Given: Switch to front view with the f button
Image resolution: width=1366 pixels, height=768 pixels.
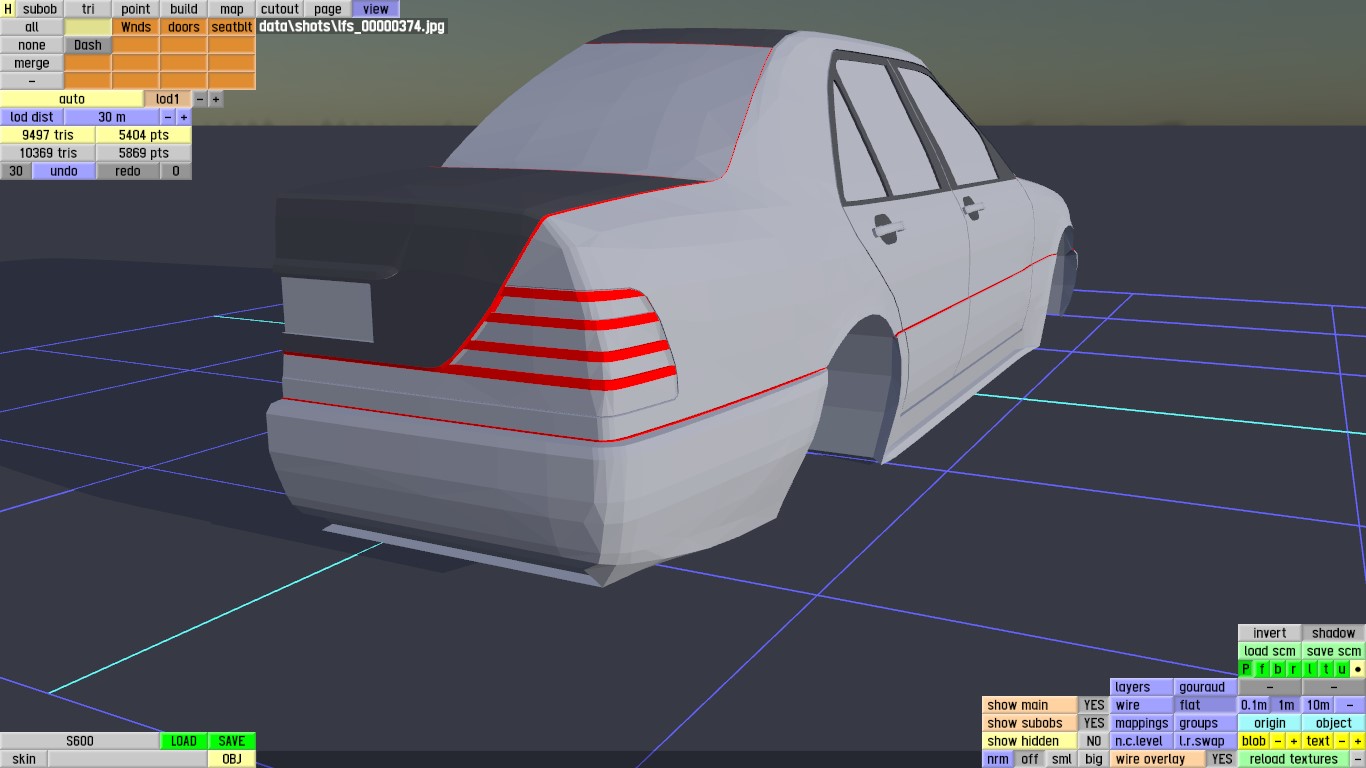Looking at the screenshot, I should 1262,669.
